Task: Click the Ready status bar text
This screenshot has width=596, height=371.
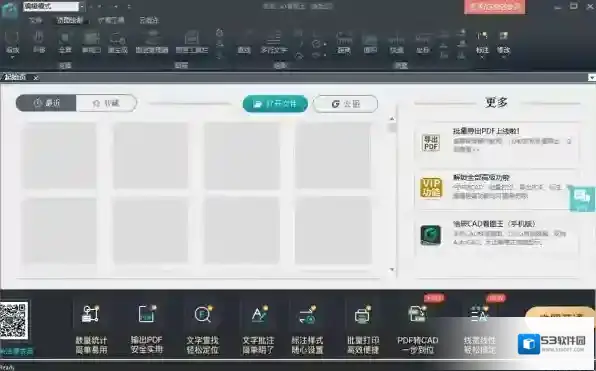Action: pyautogui.click(x=7, y=368)
